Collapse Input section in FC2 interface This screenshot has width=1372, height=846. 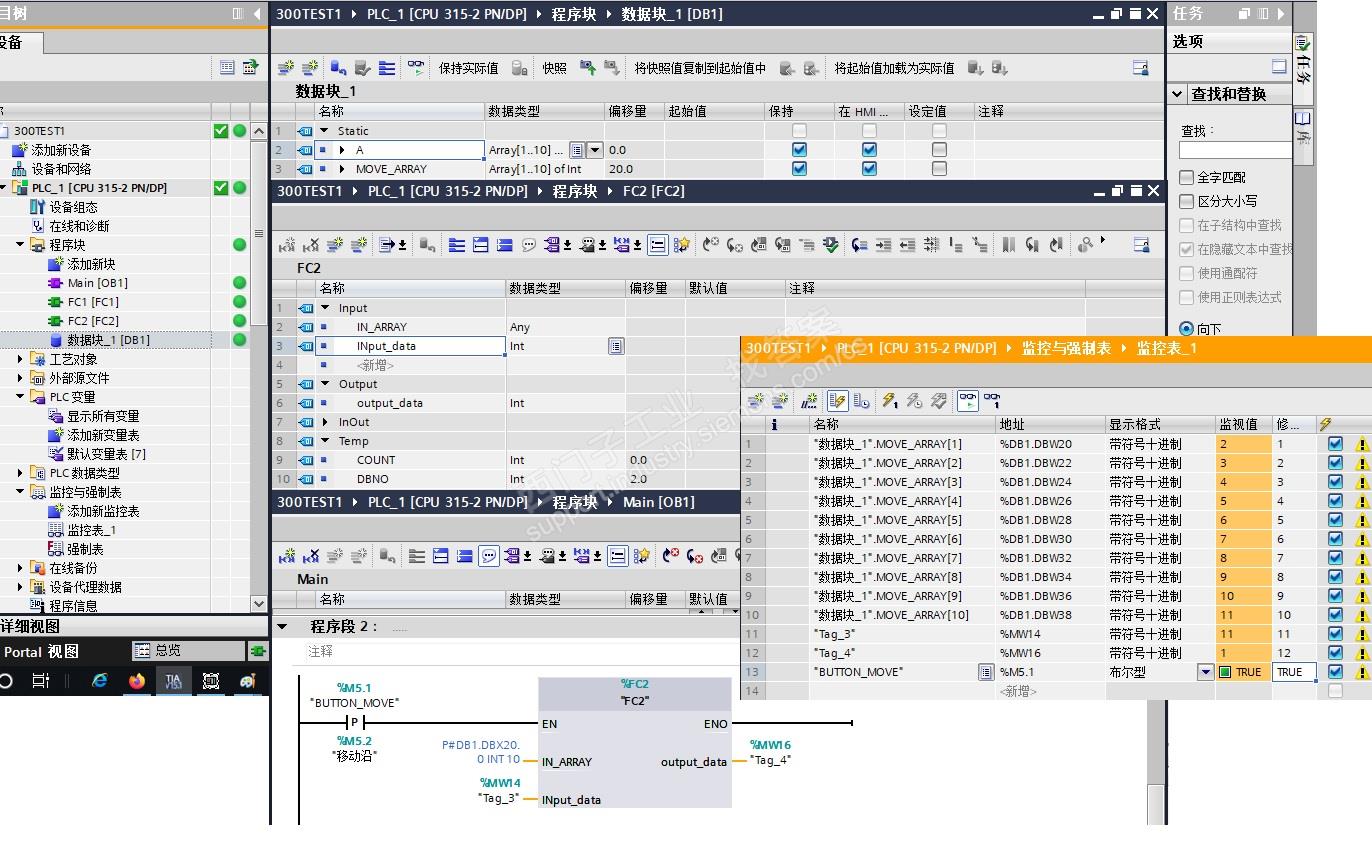(324, 308)
